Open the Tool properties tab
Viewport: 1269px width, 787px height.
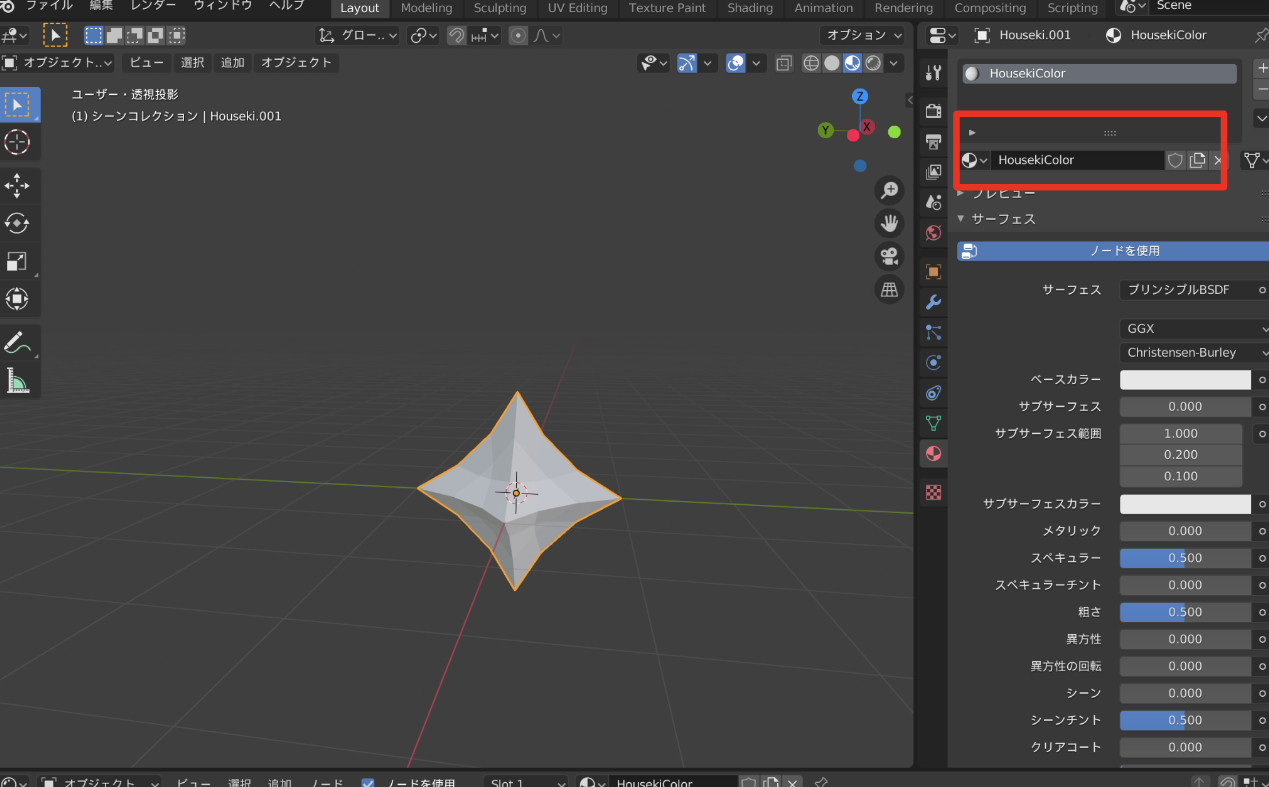pyautogui.click(x=933, y=73)
